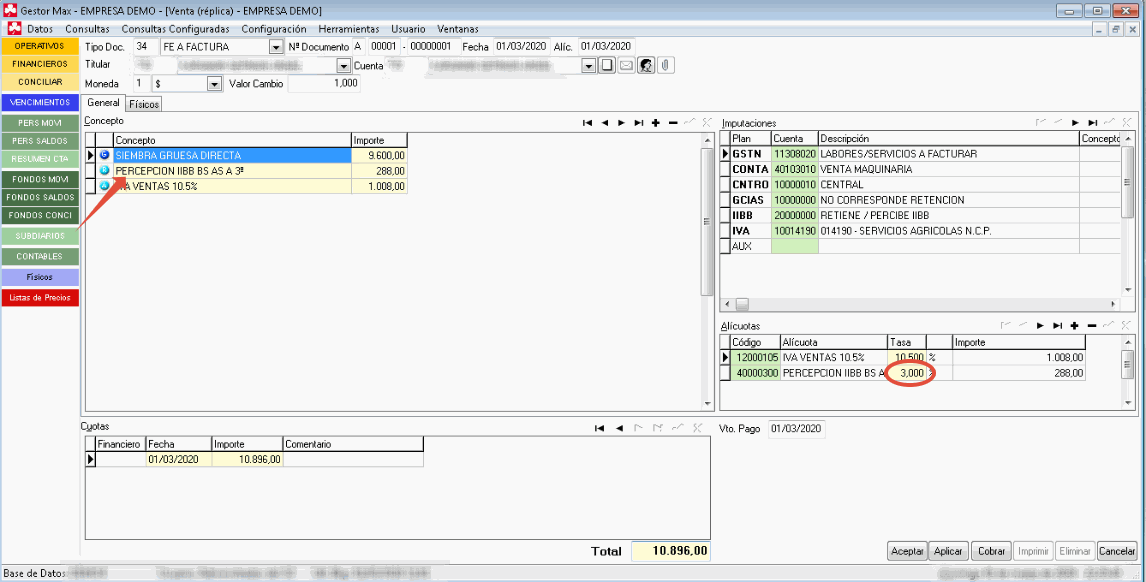Click the Aceptar button
The height and width of the screenshot is (582, 1146).
(908, 551)
